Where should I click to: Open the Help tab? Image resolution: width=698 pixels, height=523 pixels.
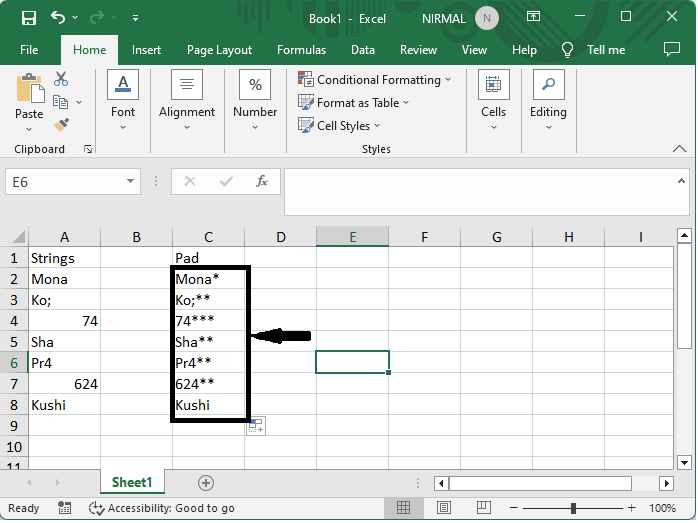point(524,50)
